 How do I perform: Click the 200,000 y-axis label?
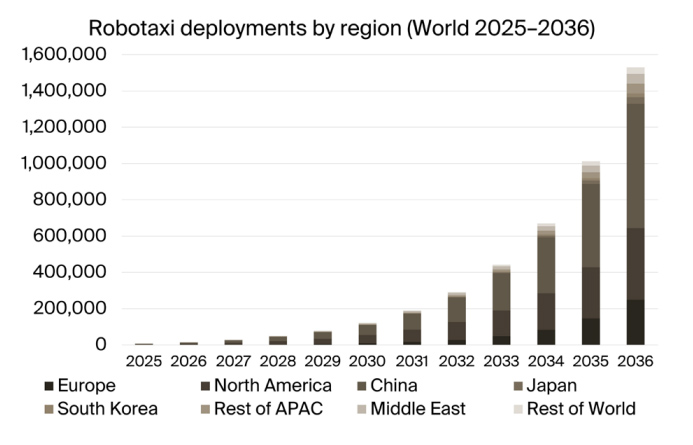click(70, 308)
